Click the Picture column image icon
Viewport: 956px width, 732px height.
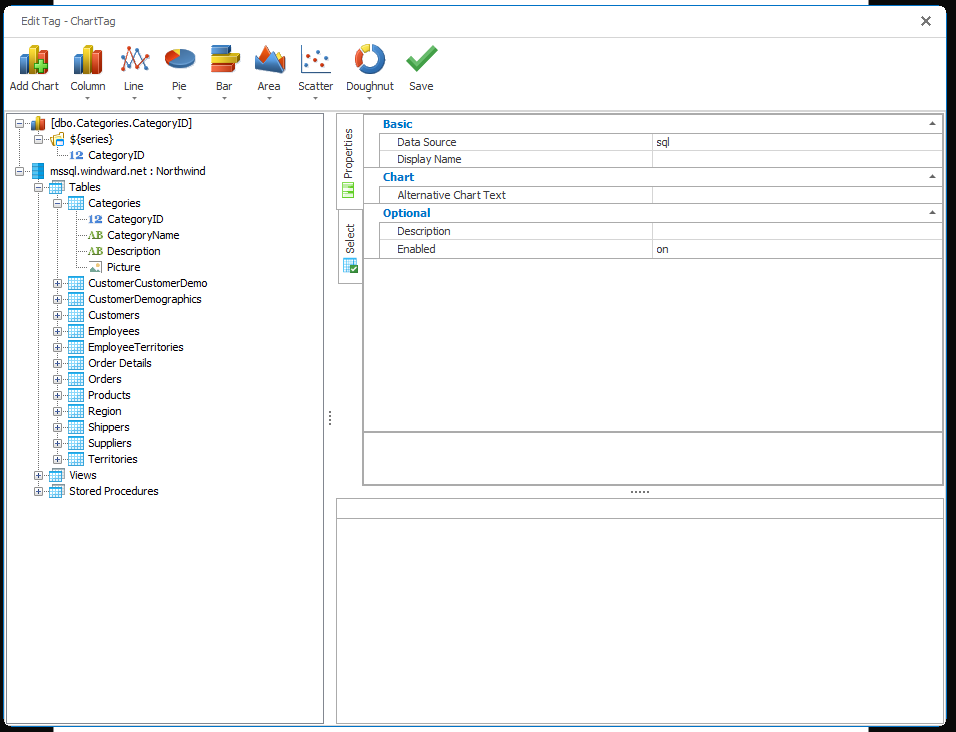pos(95,268)
